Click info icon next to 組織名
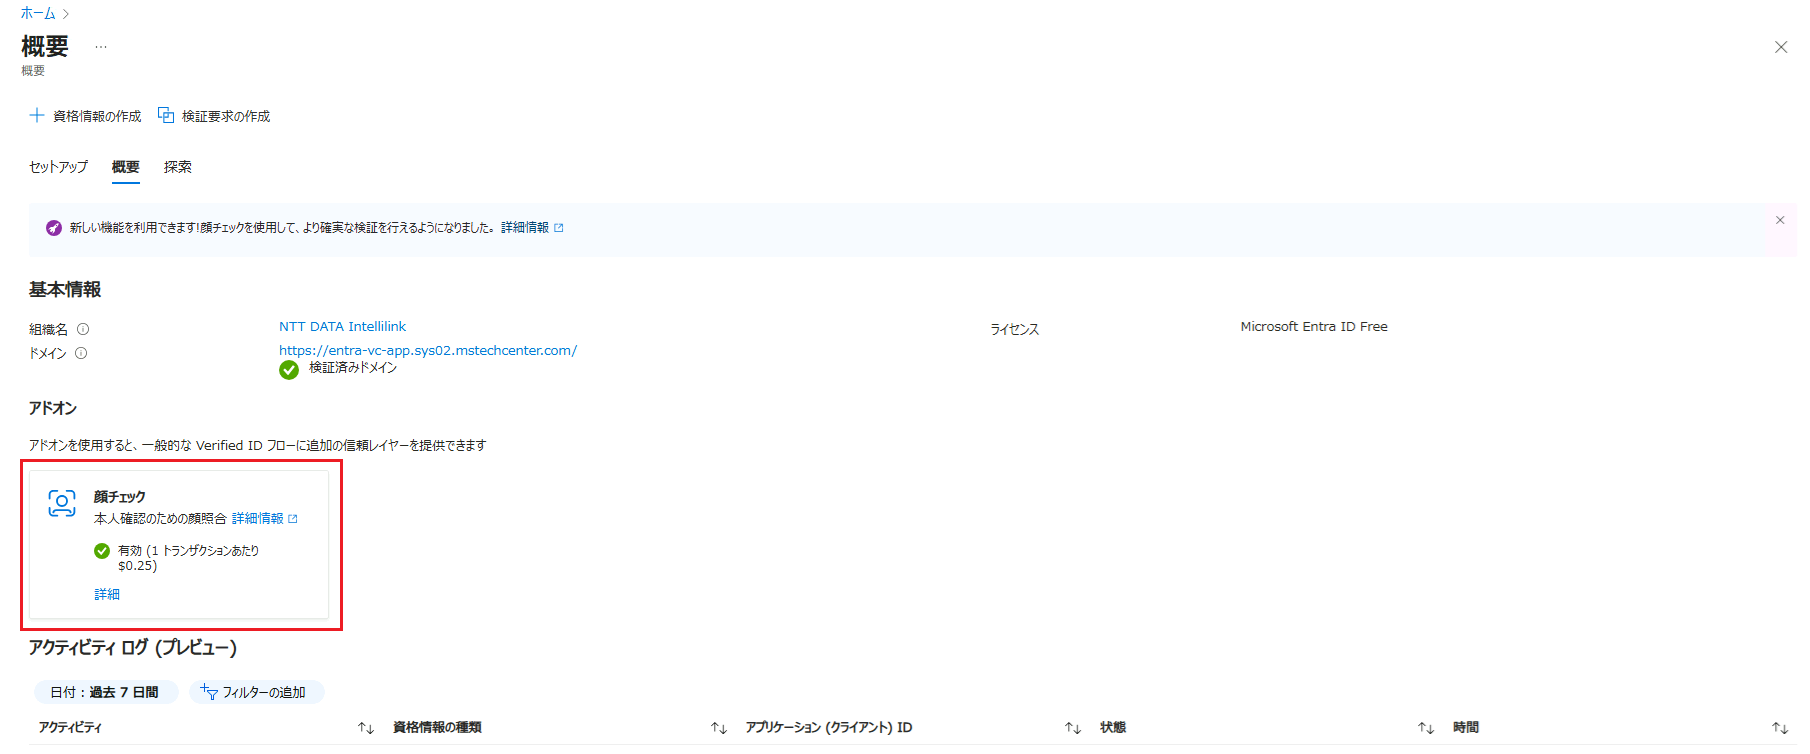The height and width of the screenshot is (754, 1810). pyautogui.click(x=83, y=329)
